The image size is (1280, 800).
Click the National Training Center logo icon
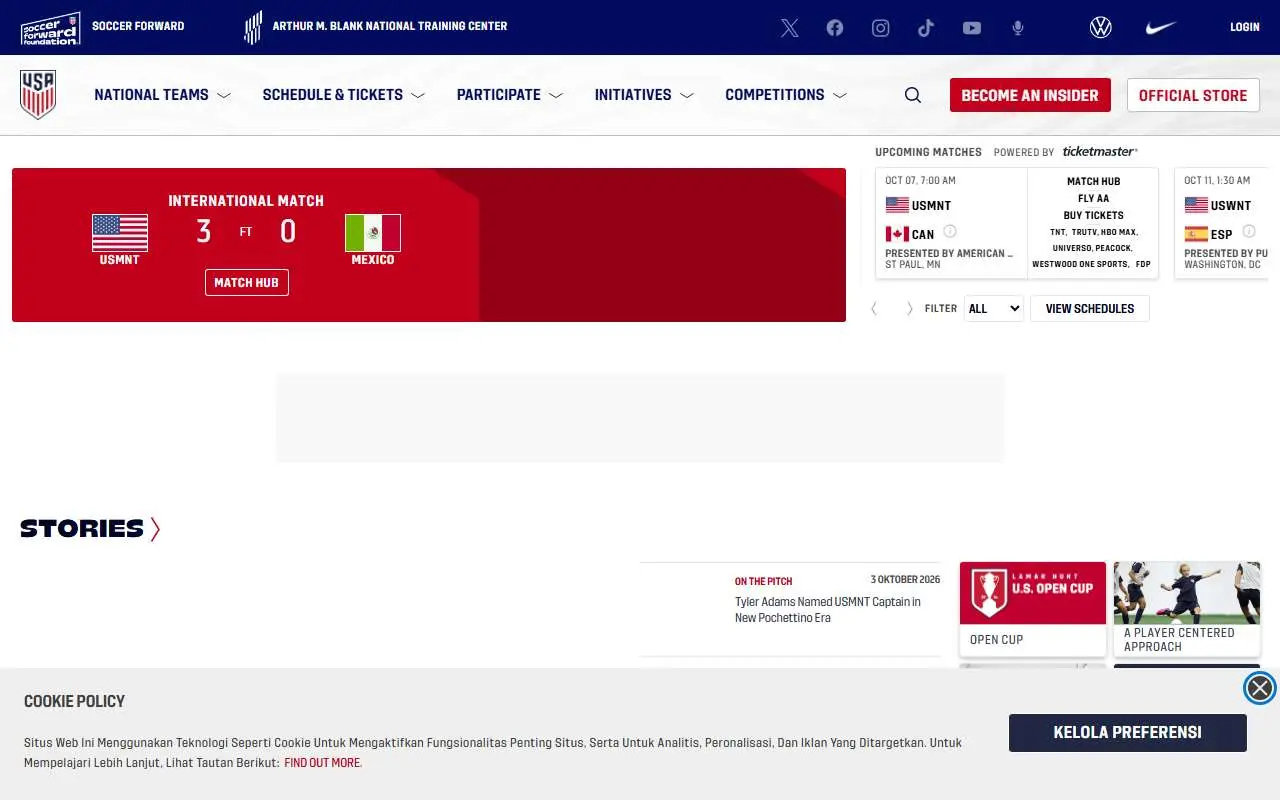click(254, 27)
